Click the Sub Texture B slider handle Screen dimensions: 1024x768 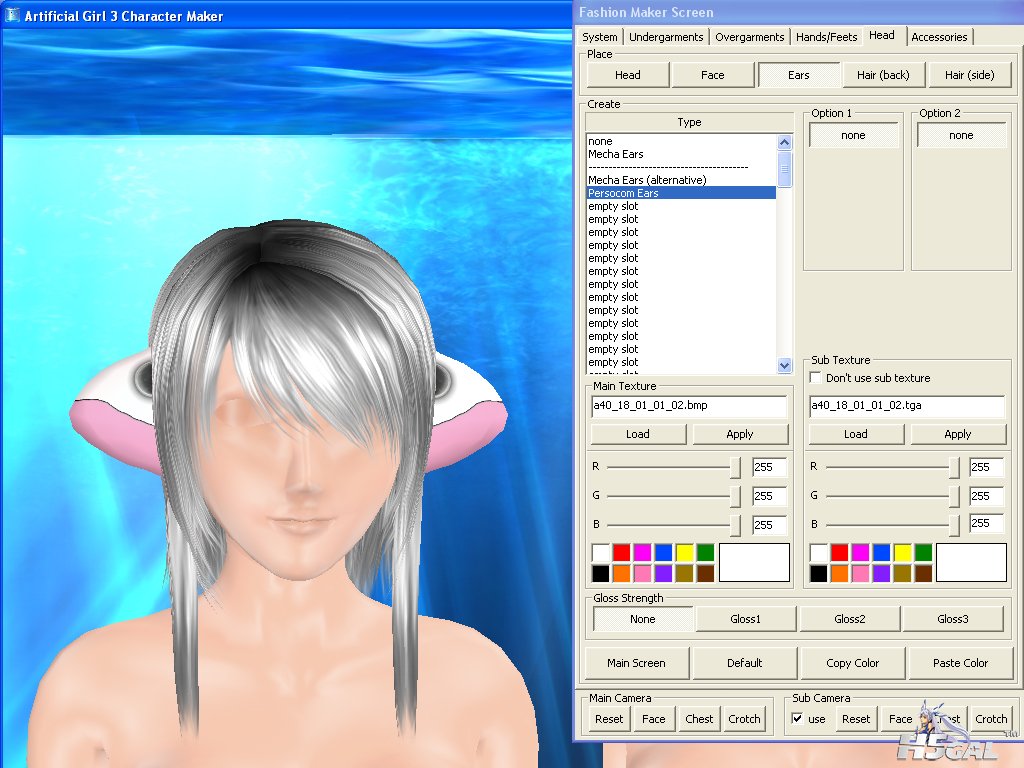(953, 524)
